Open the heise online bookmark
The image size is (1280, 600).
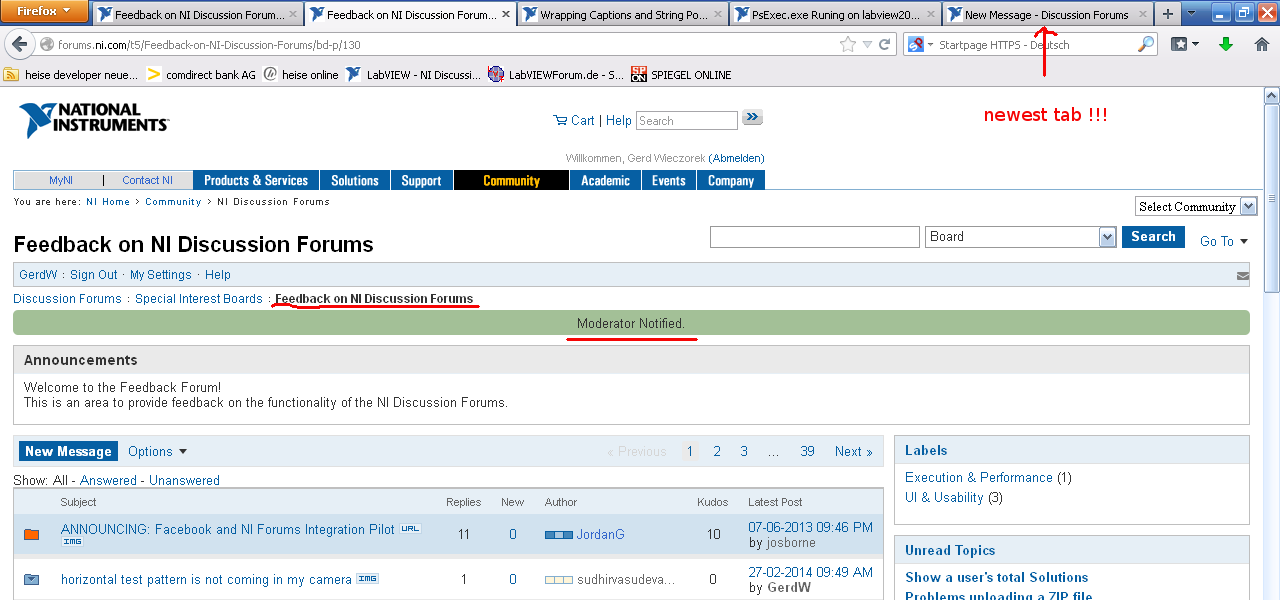click(x=301, y=75)
